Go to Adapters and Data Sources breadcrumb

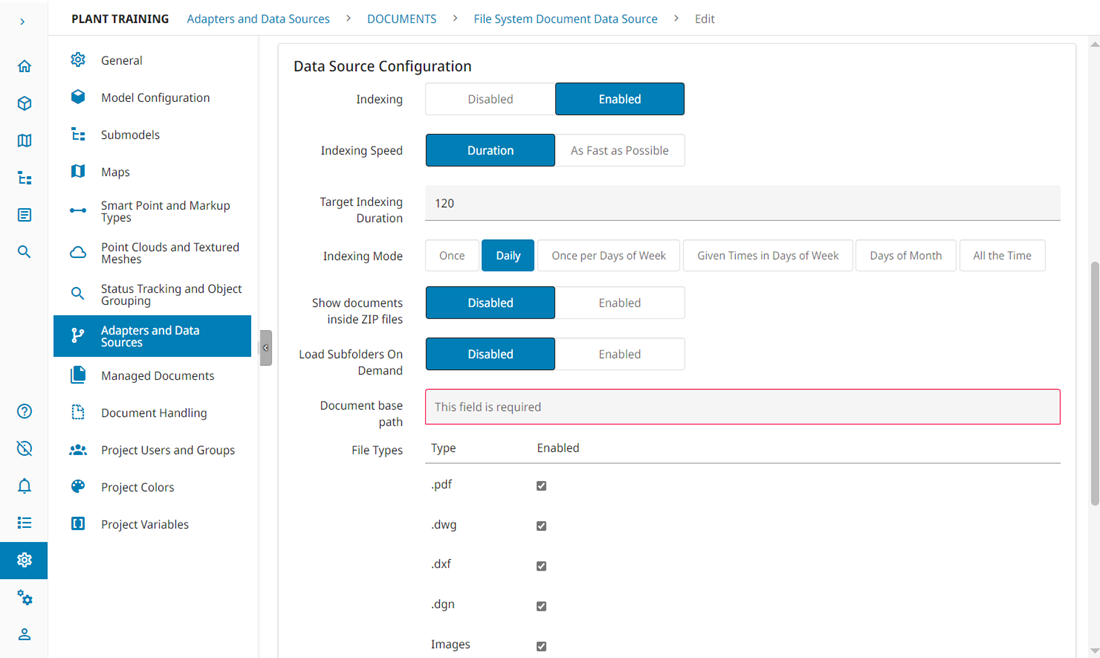[258, 19]
